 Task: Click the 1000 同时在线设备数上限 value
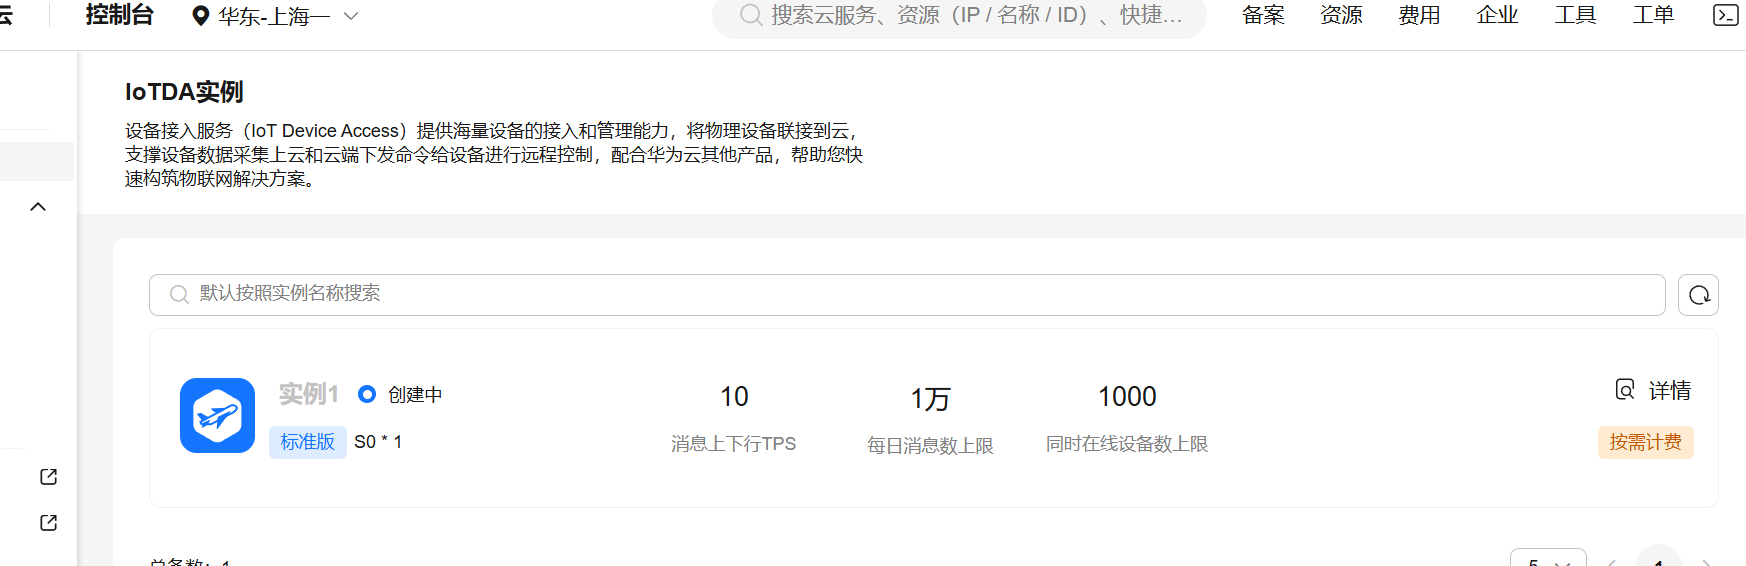click(1127, 397)
